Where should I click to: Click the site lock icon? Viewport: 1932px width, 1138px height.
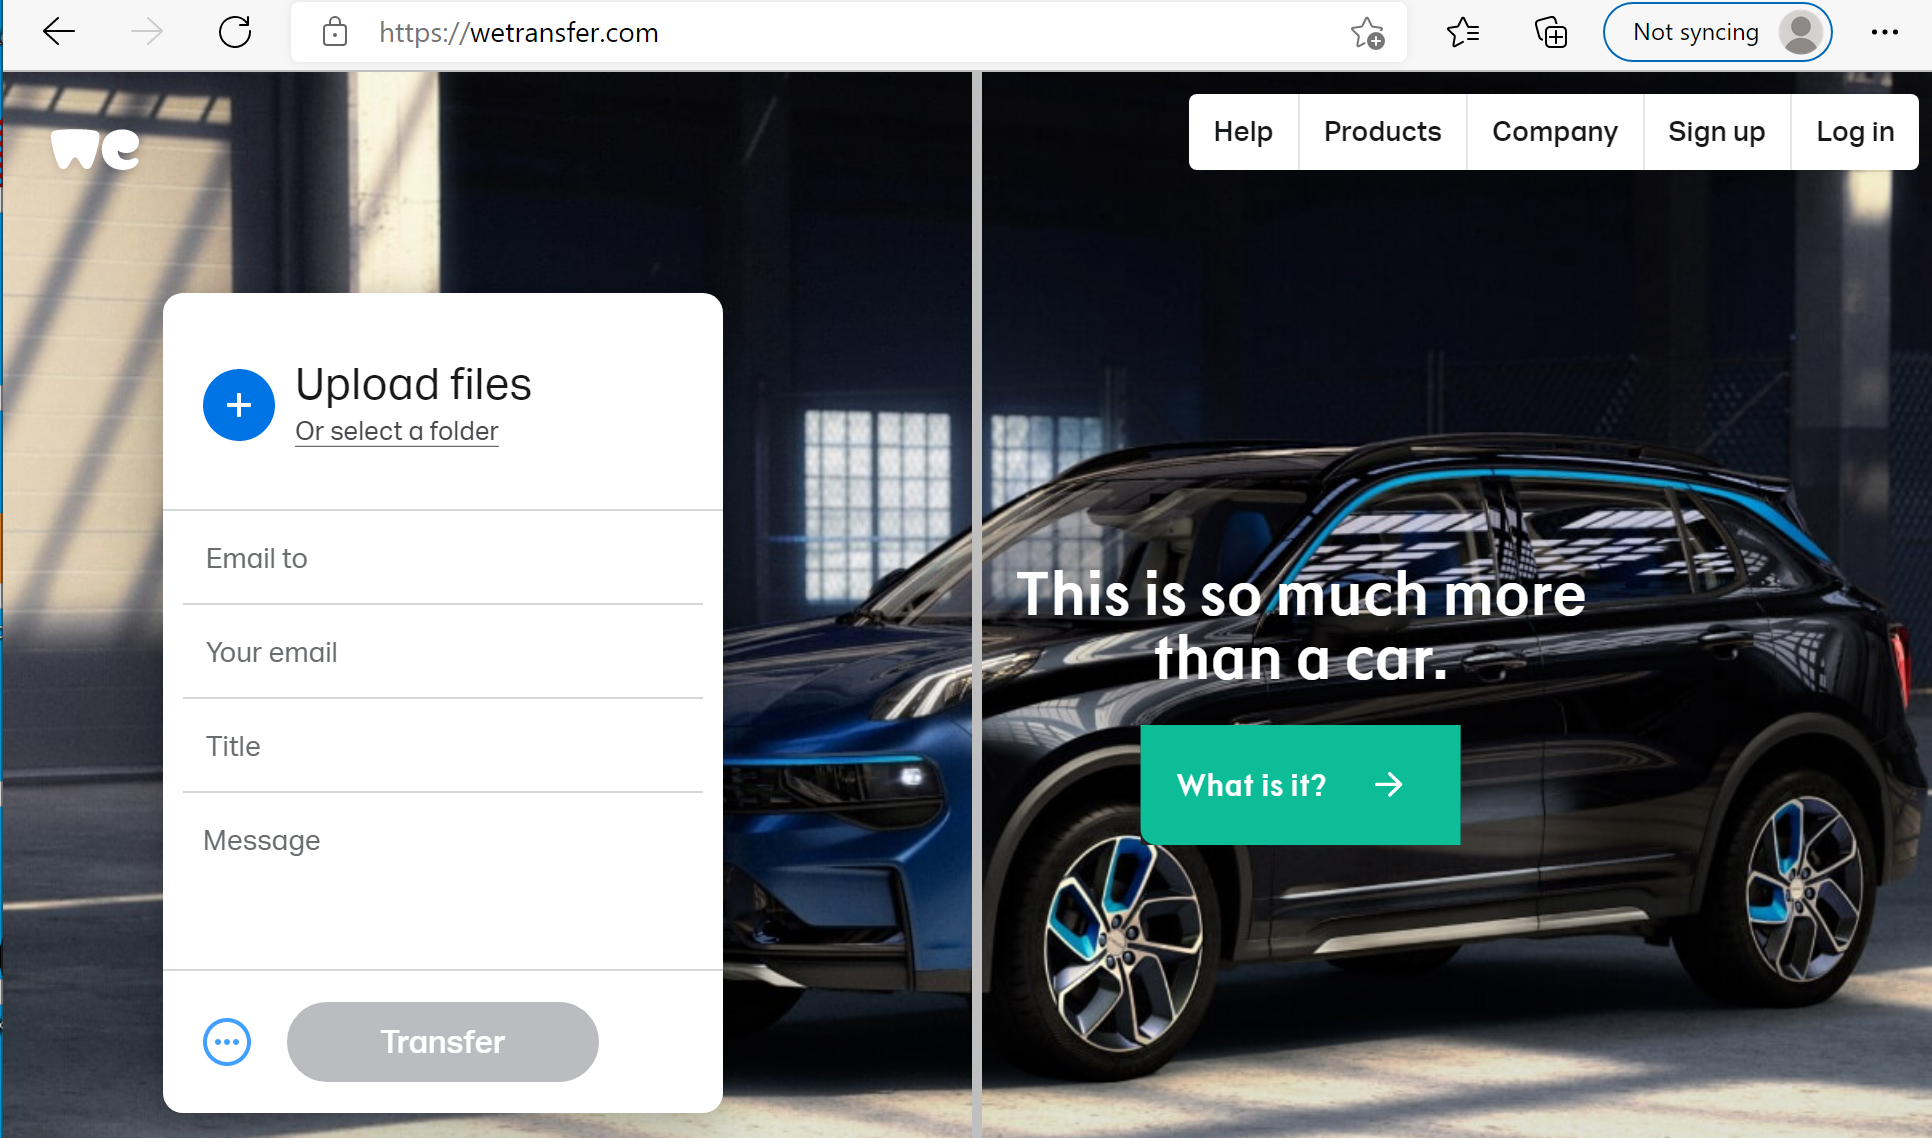pyautogui.click(x=335, y=32)
